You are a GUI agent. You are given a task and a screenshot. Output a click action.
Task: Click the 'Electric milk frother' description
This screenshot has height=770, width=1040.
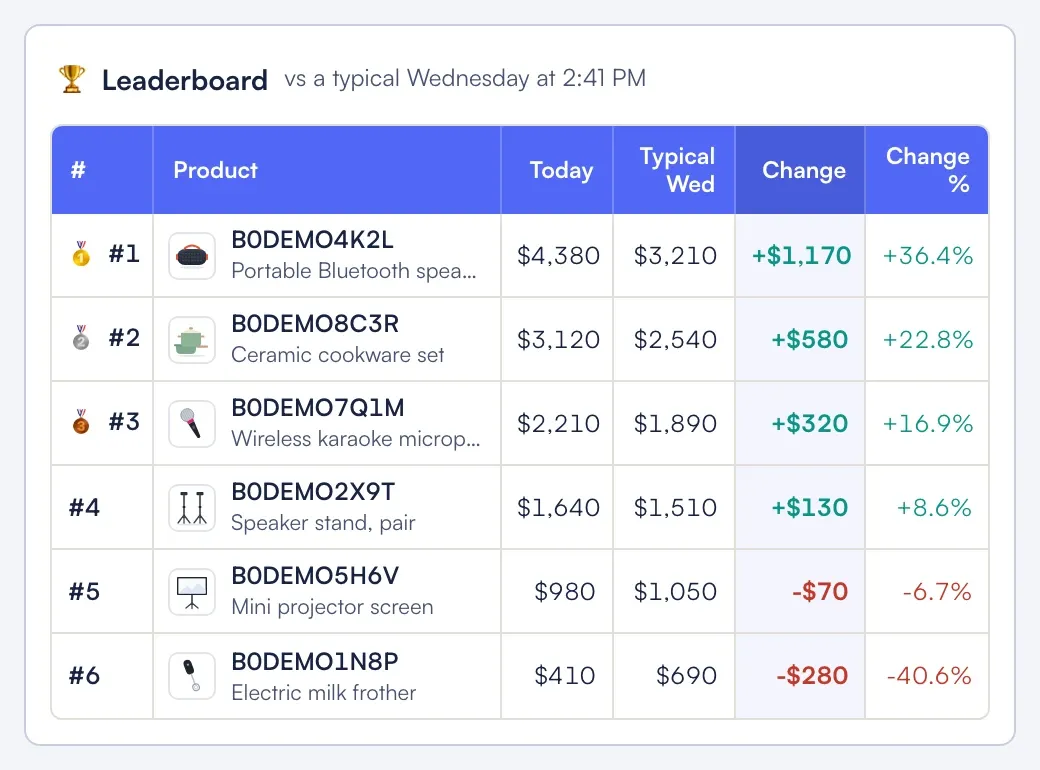[x=324, y=692]
